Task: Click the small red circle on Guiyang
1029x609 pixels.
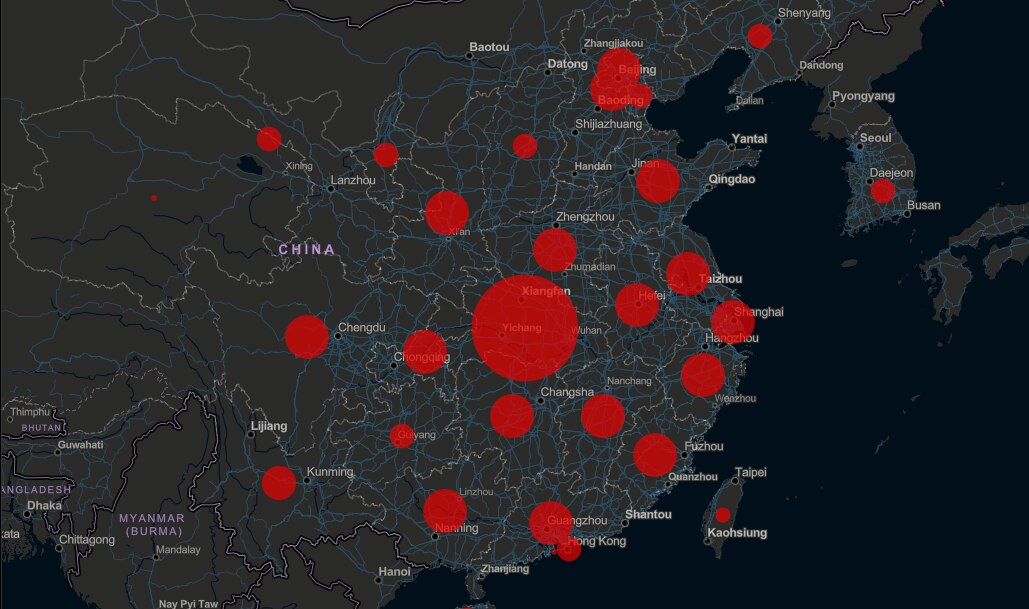Action: 402,435
